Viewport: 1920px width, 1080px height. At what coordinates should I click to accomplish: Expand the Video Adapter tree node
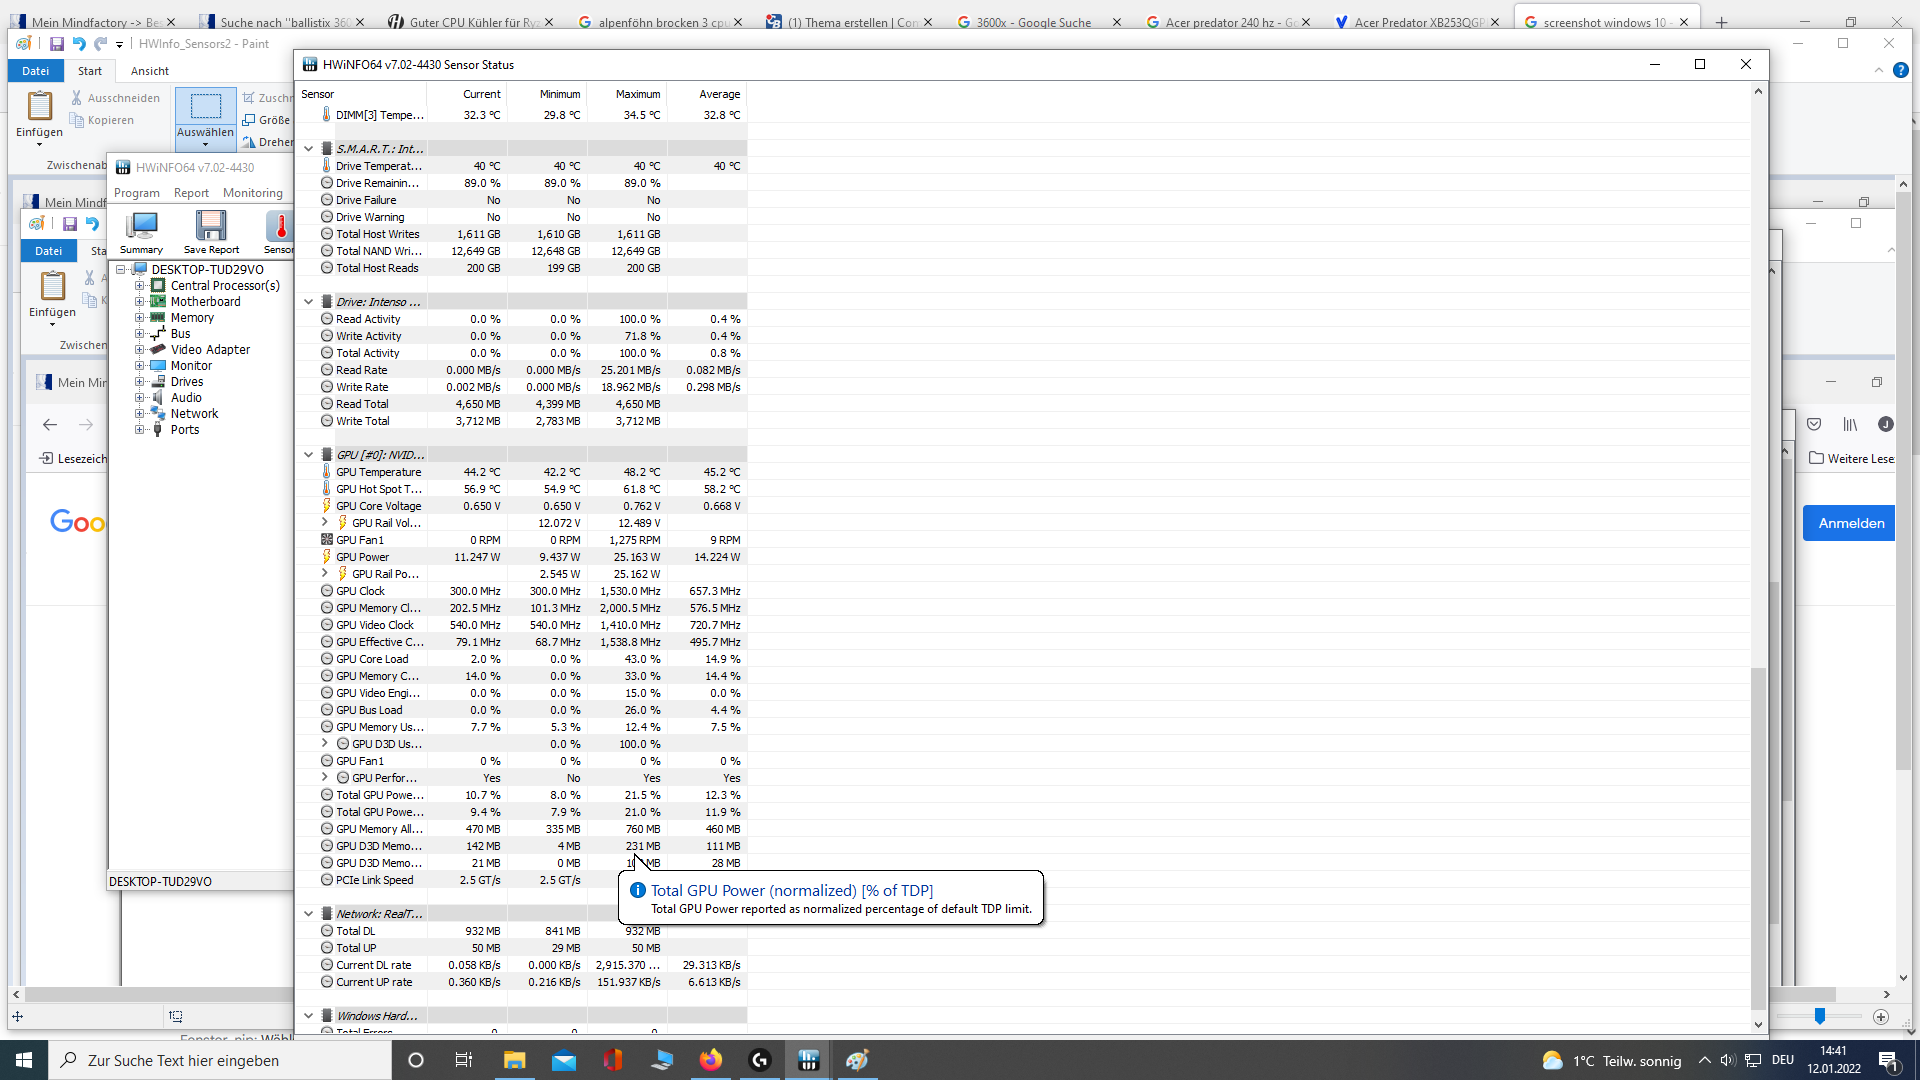[140, 350]
